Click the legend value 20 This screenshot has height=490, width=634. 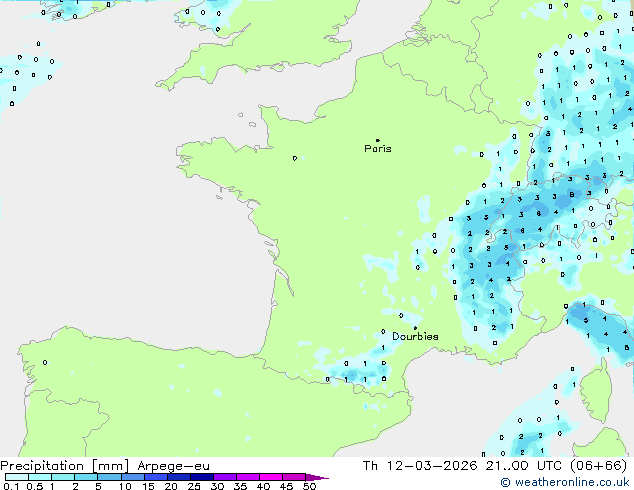tap(171, 486)
